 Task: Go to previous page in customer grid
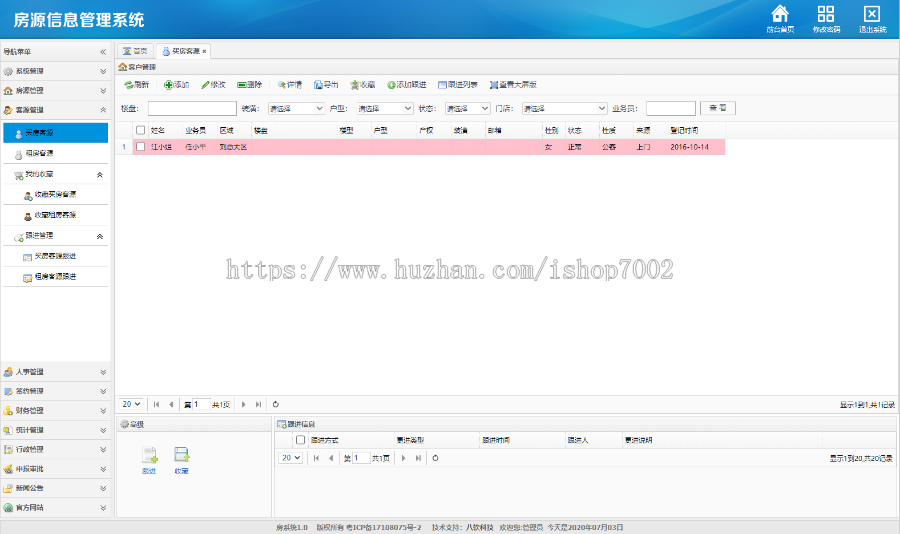171,405
